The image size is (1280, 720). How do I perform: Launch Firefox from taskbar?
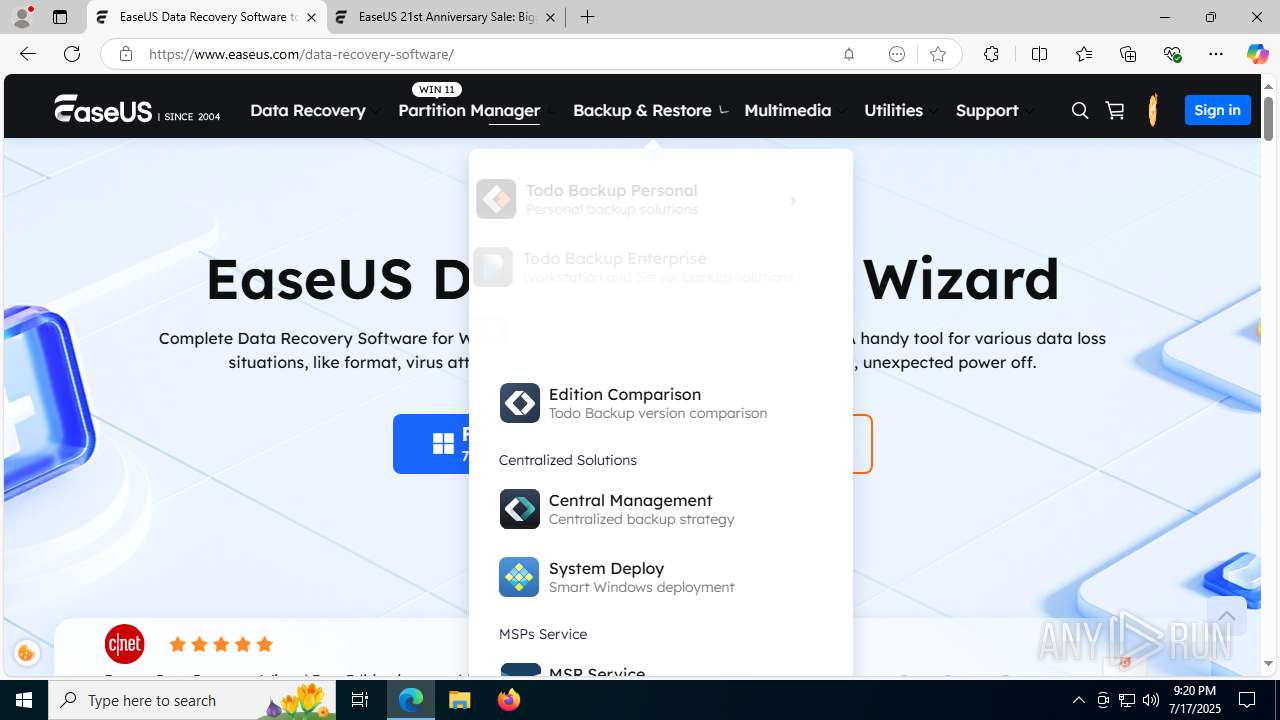coord(509,700)
